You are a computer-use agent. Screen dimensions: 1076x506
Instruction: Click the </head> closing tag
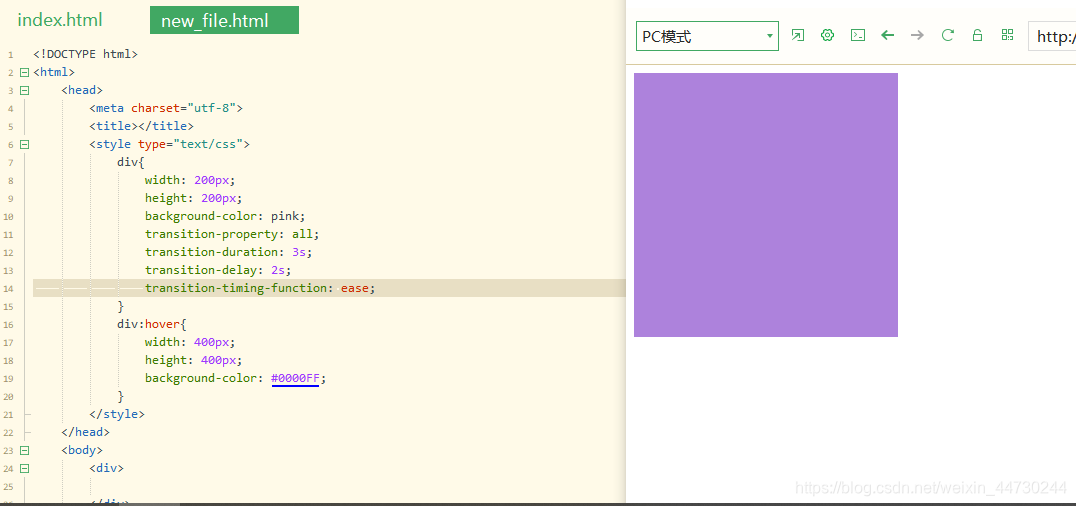click(x=85, y=432)
